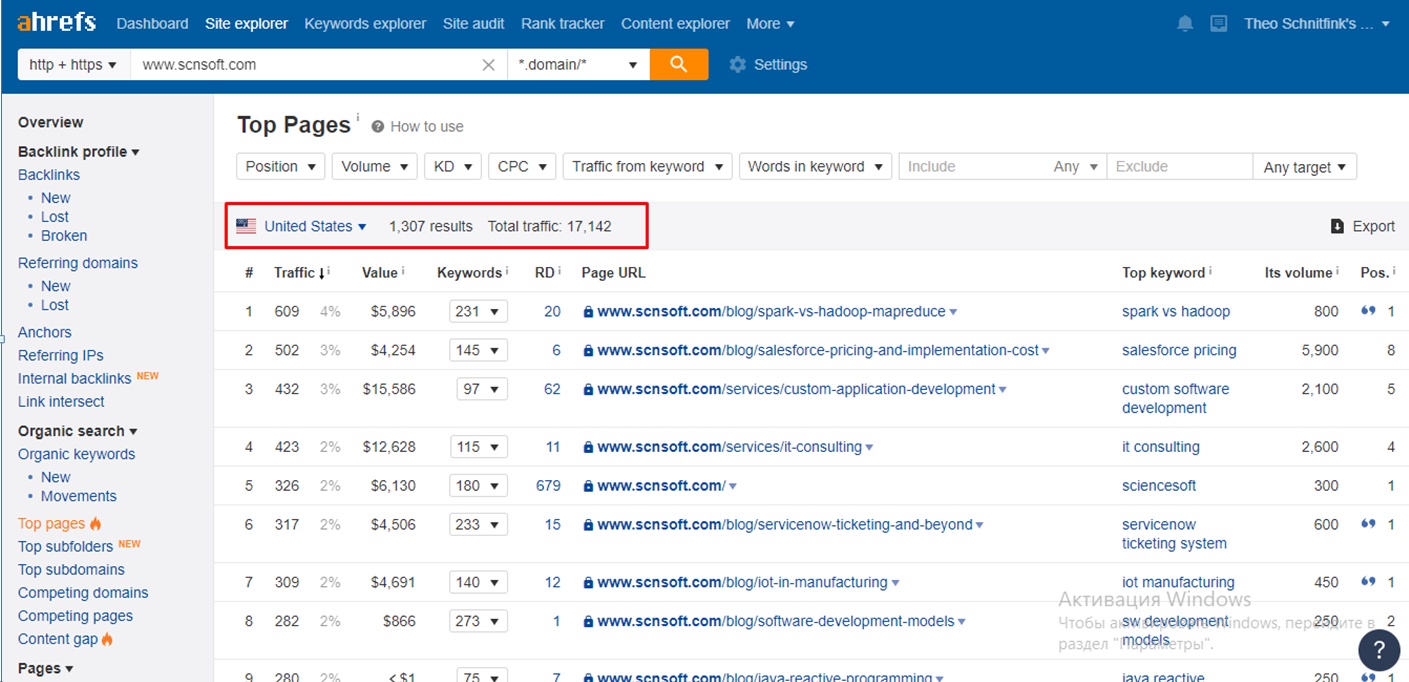Open the CPC filter dropdown
The height and width of the screenshot is (682, 1409).
pos(522,167)
